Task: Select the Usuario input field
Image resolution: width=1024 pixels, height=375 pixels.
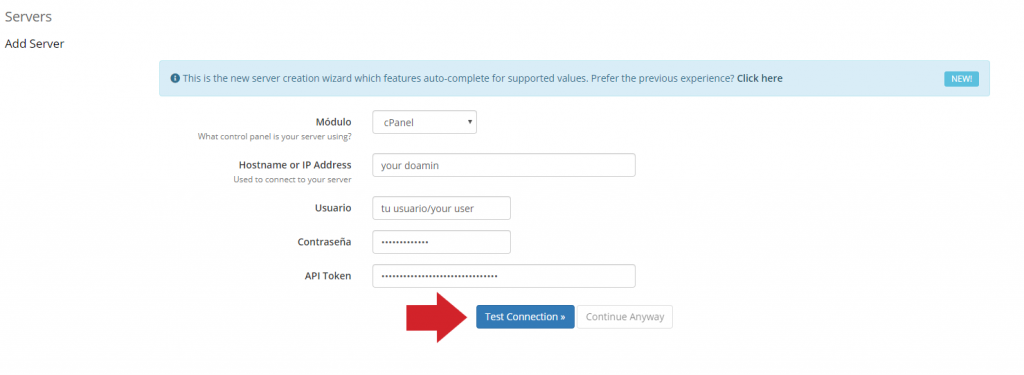Action: [441, 208]
